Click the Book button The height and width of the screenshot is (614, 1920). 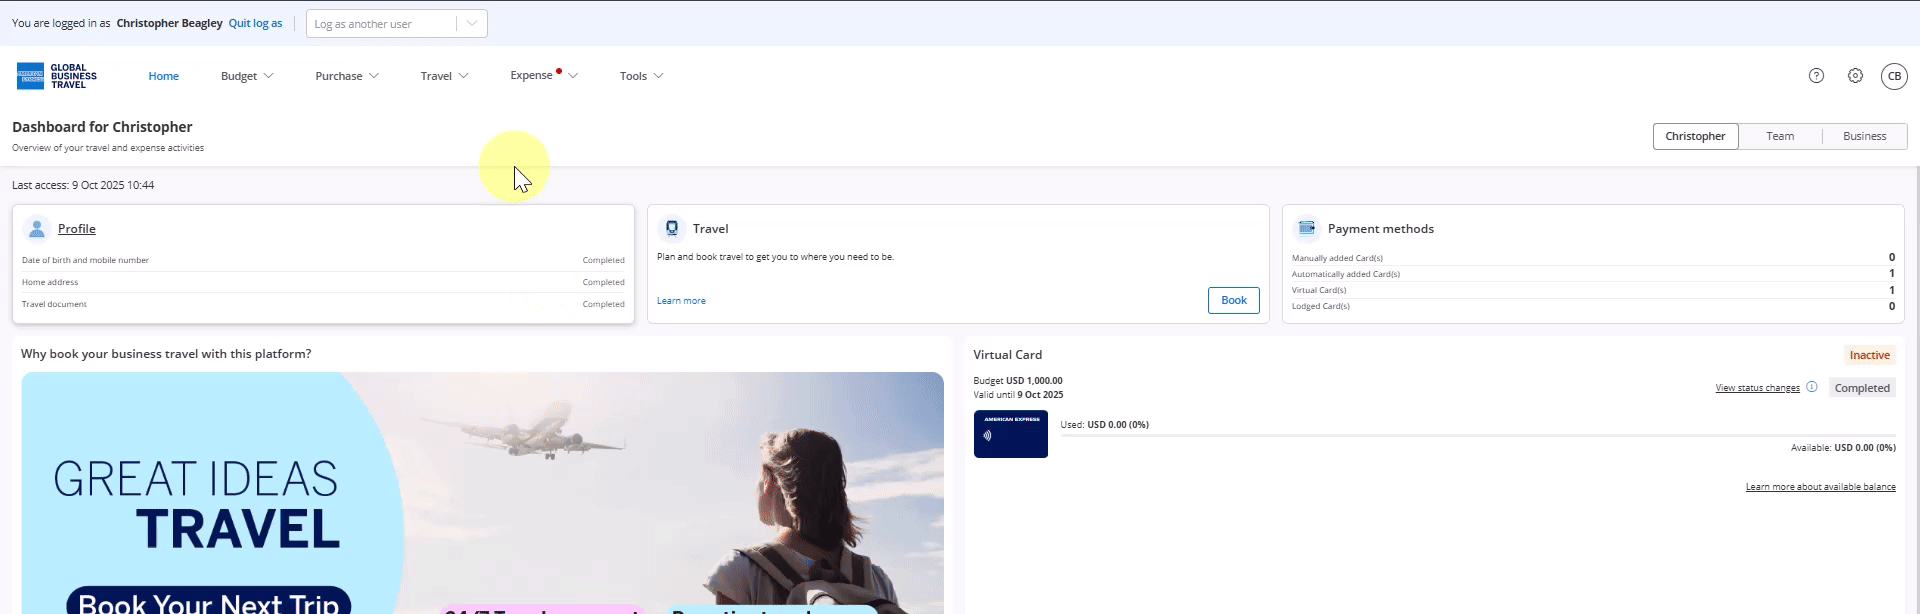click(1233, 300)
